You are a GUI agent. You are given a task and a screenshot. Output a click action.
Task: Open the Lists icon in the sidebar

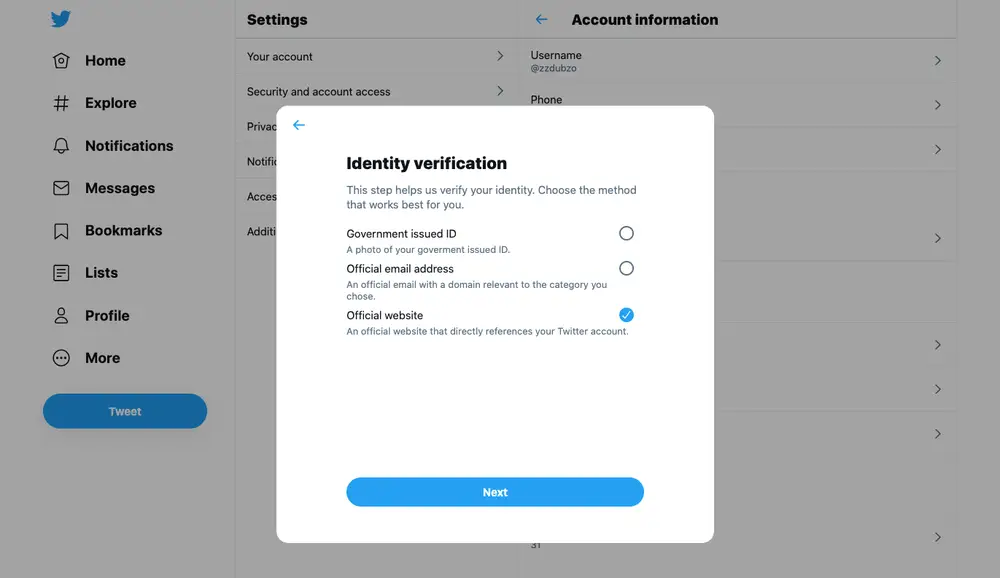(x=62, y=272)
